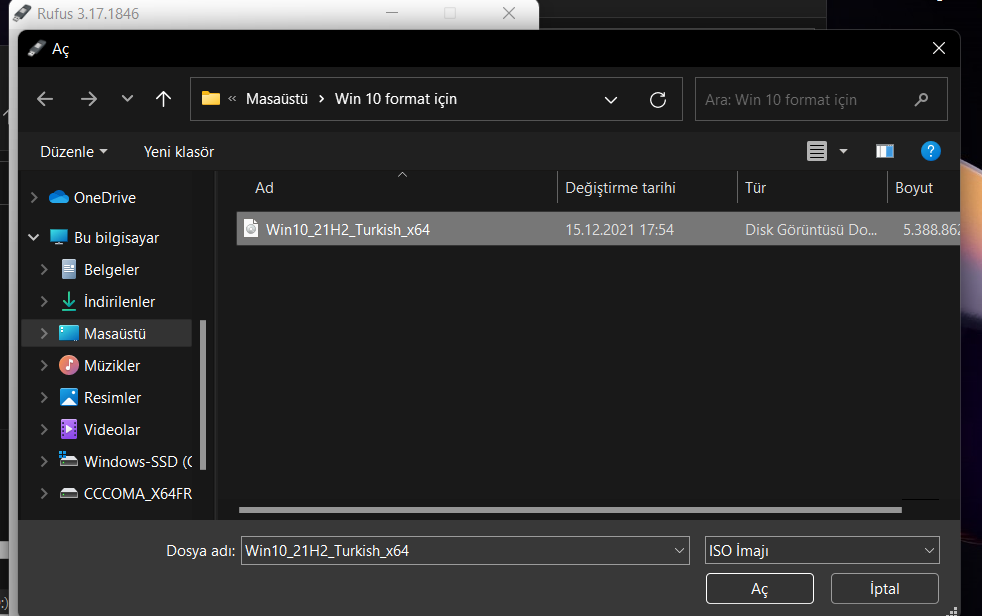Screen dimensions: 982x616
Task: Expand the OneDrive tree node
Action: tap(34, 197)
